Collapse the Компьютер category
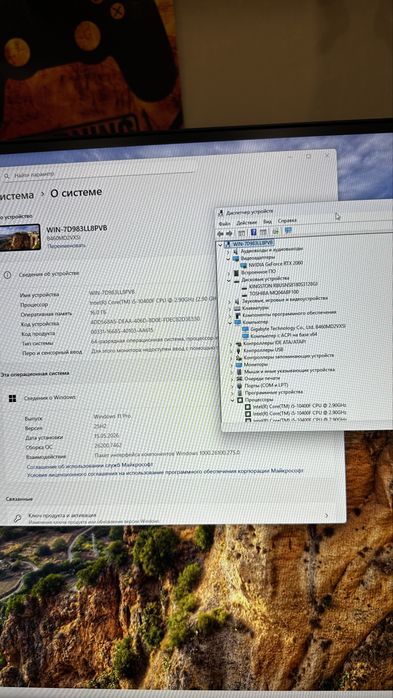Viewport: 393px width, 698px height. [230, 322]
